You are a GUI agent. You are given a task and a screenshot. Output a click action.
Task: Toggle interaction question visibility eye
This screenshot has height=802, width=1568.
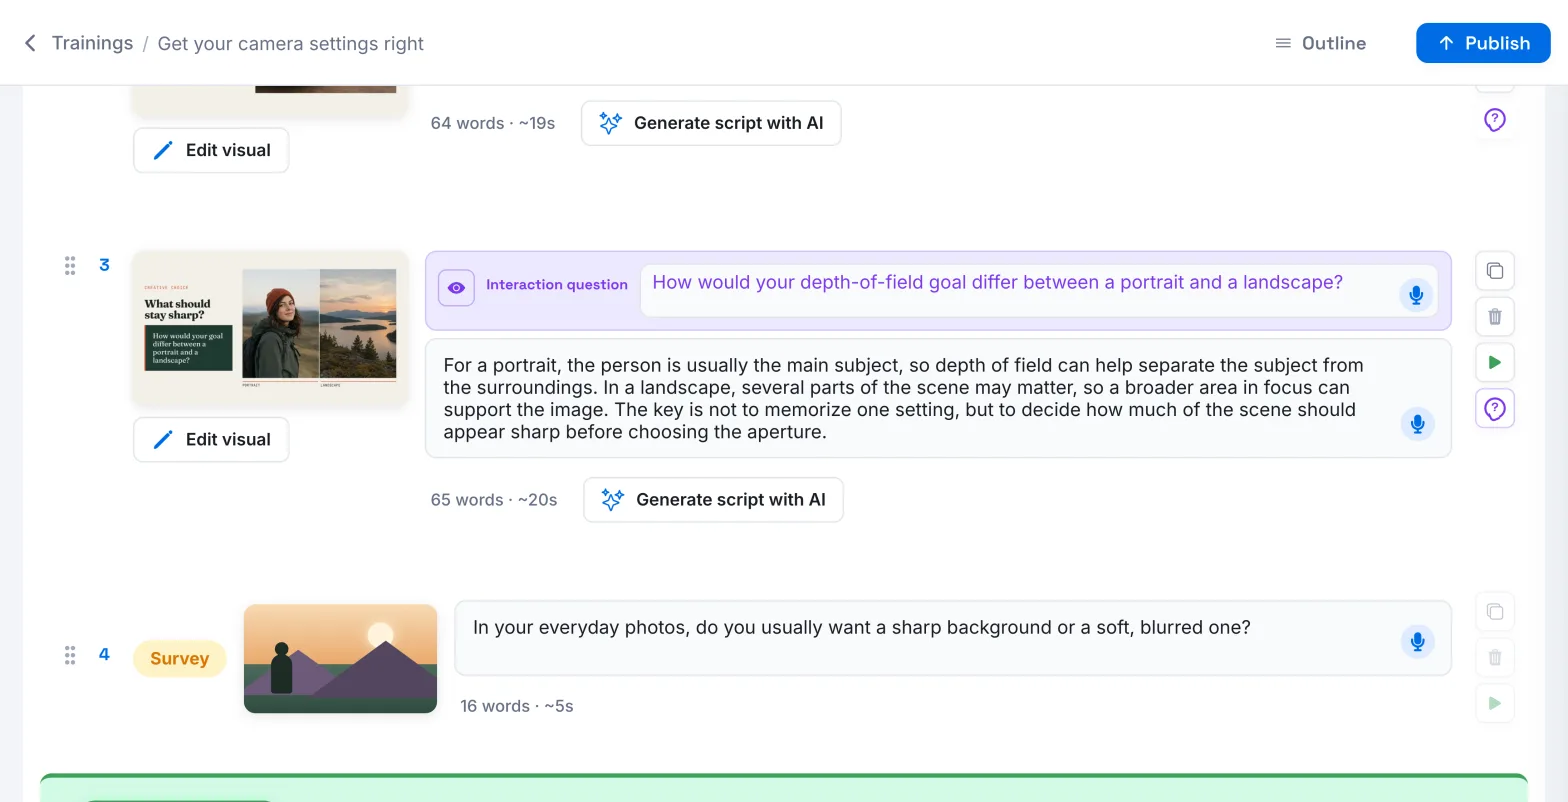[x=456, y=287]
